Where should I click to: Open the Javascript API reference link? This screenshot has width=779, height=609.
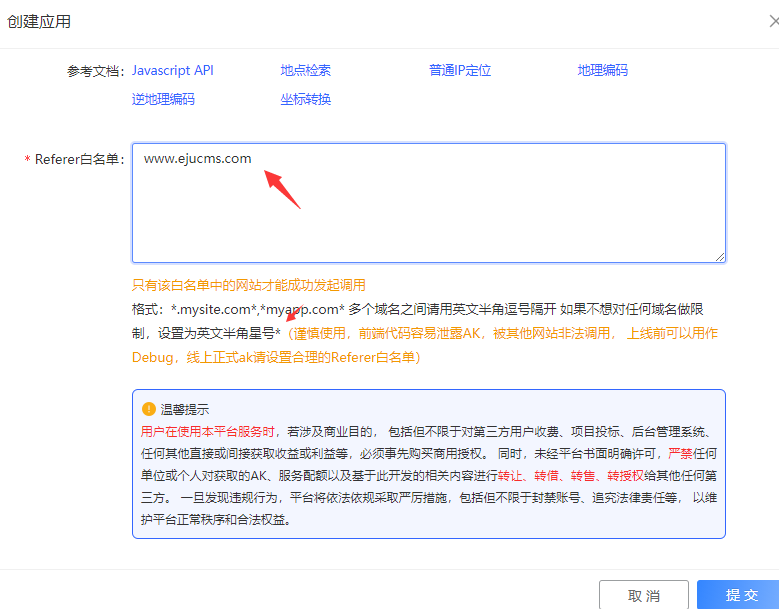(x=172, y=70)
